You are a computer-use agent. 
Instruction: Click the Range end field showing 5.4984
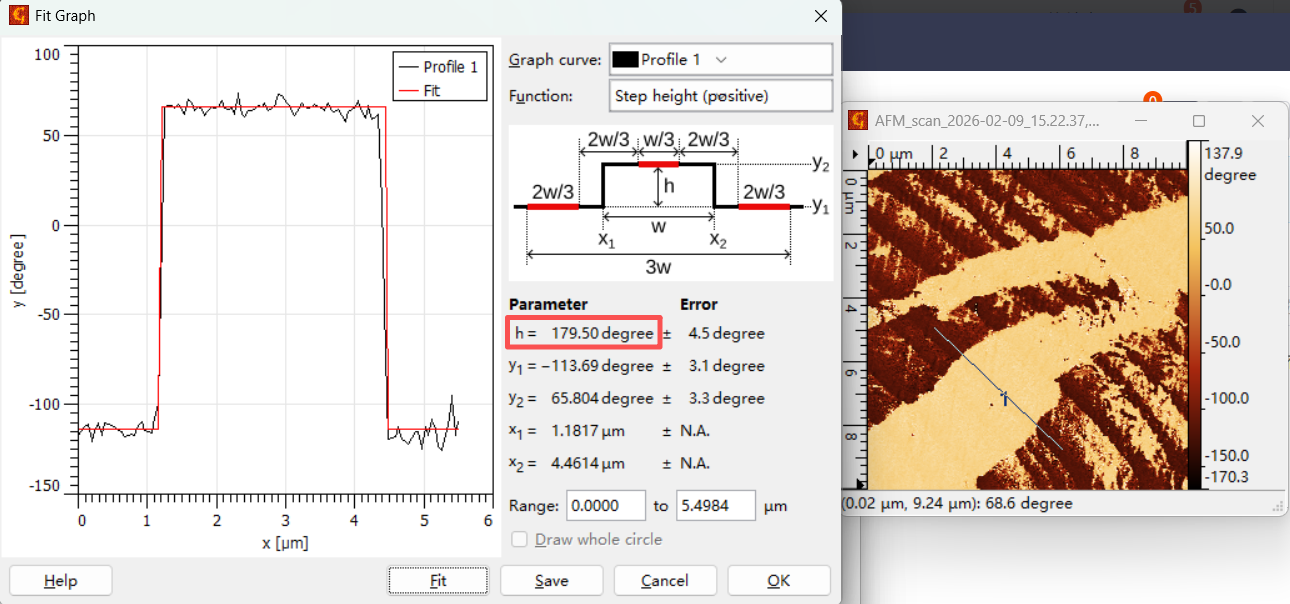(x=715, y=506)
